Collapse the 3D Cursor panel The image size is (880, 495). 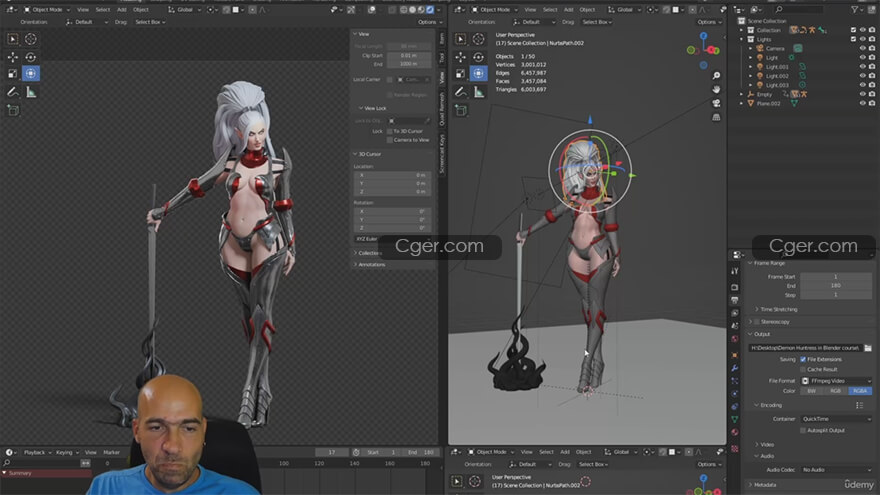point(367,154)
